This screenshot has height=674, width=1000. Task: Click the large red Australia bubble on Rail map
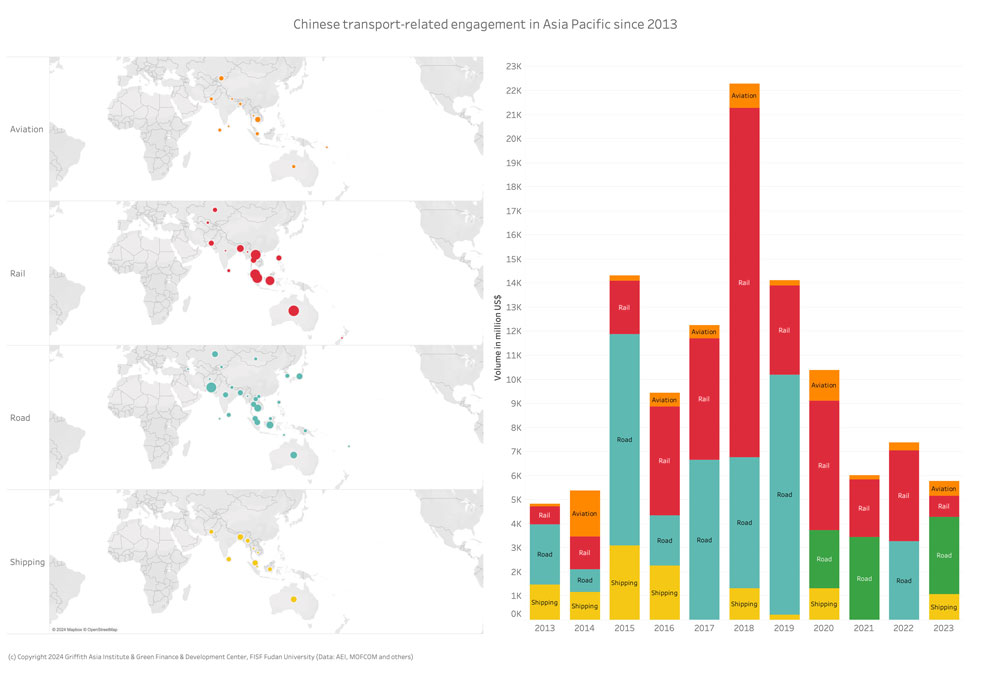[x=293, y=311]
